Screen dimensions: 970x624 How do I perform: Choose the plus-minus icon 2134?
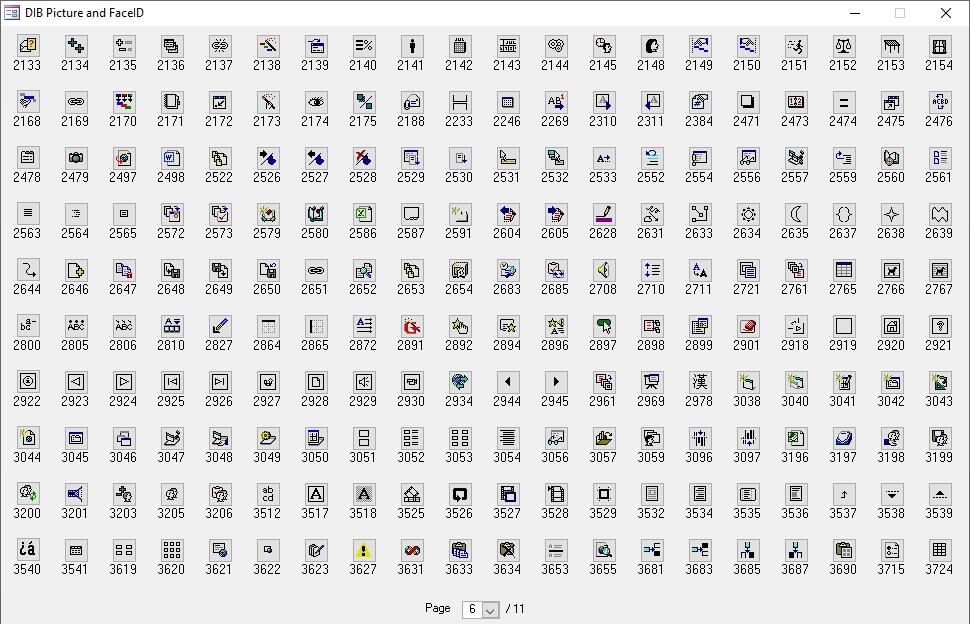pos(75,46)
